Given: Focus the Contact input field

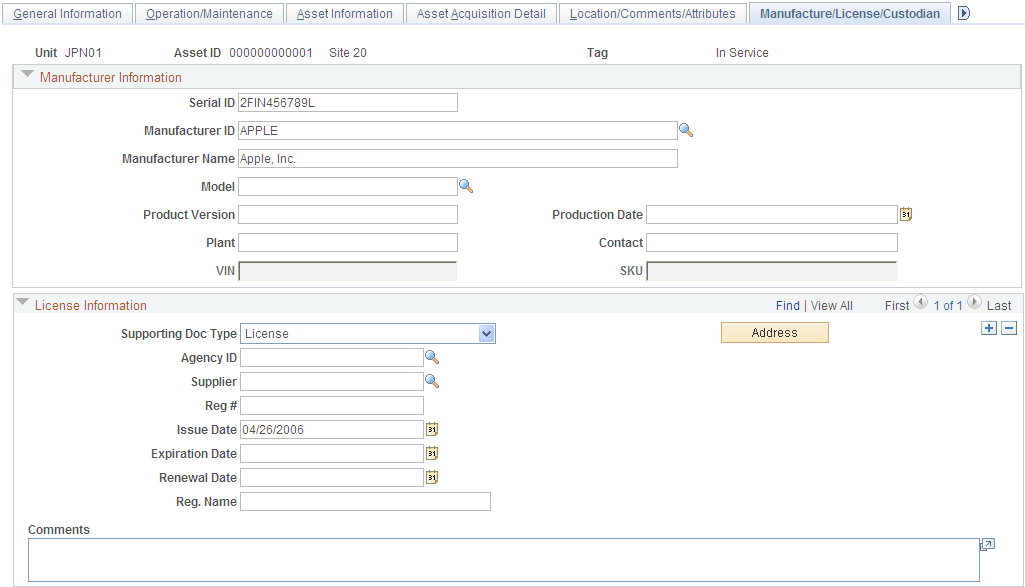Looking at the screenshot, I should coord(772,243).
